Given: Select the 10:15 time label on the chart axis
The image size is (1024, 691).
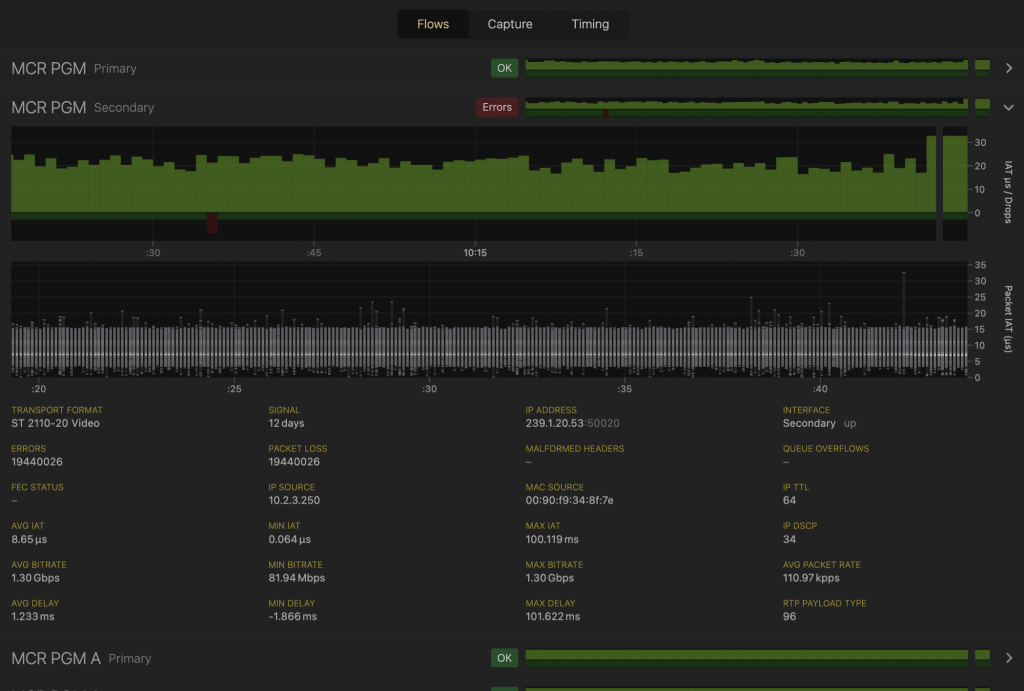Looking at the screenshot, I should pyautogui.click(x=475, y=253).
